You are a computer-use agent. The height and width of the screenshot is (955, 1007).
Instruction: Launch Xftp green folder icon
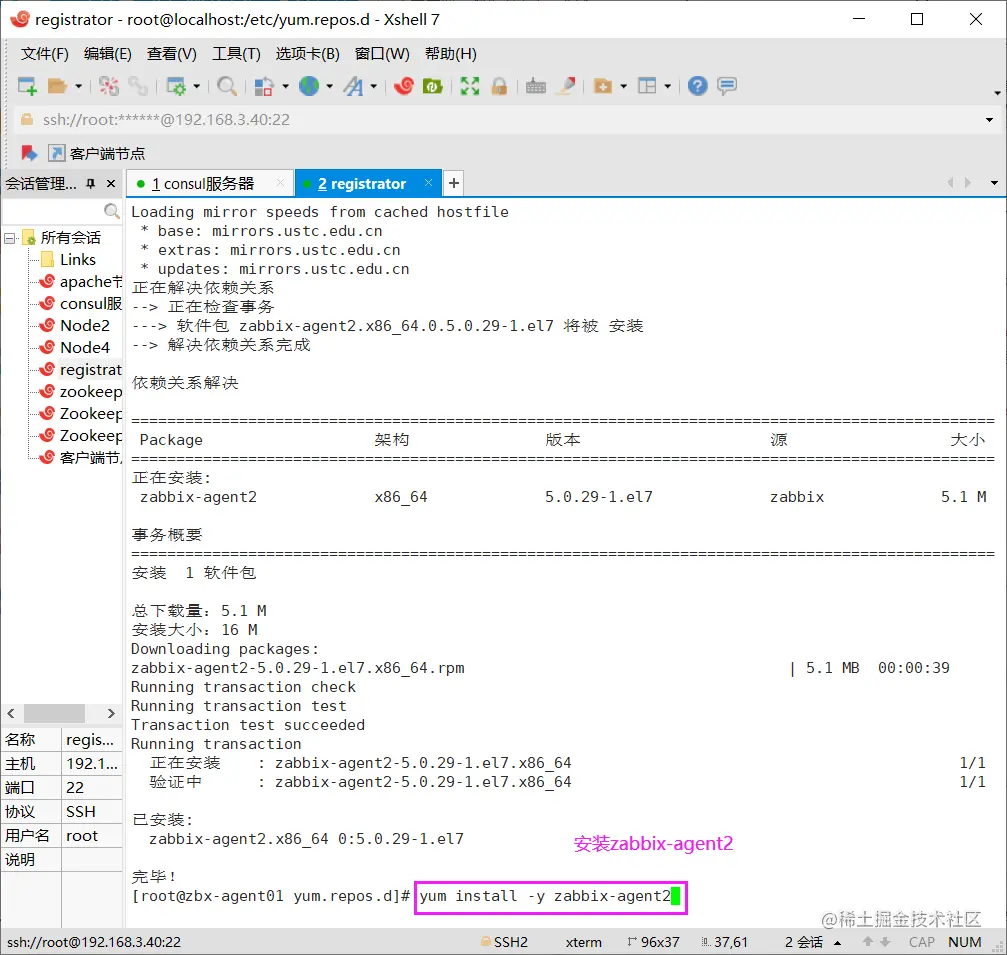[x=432, y=86]
